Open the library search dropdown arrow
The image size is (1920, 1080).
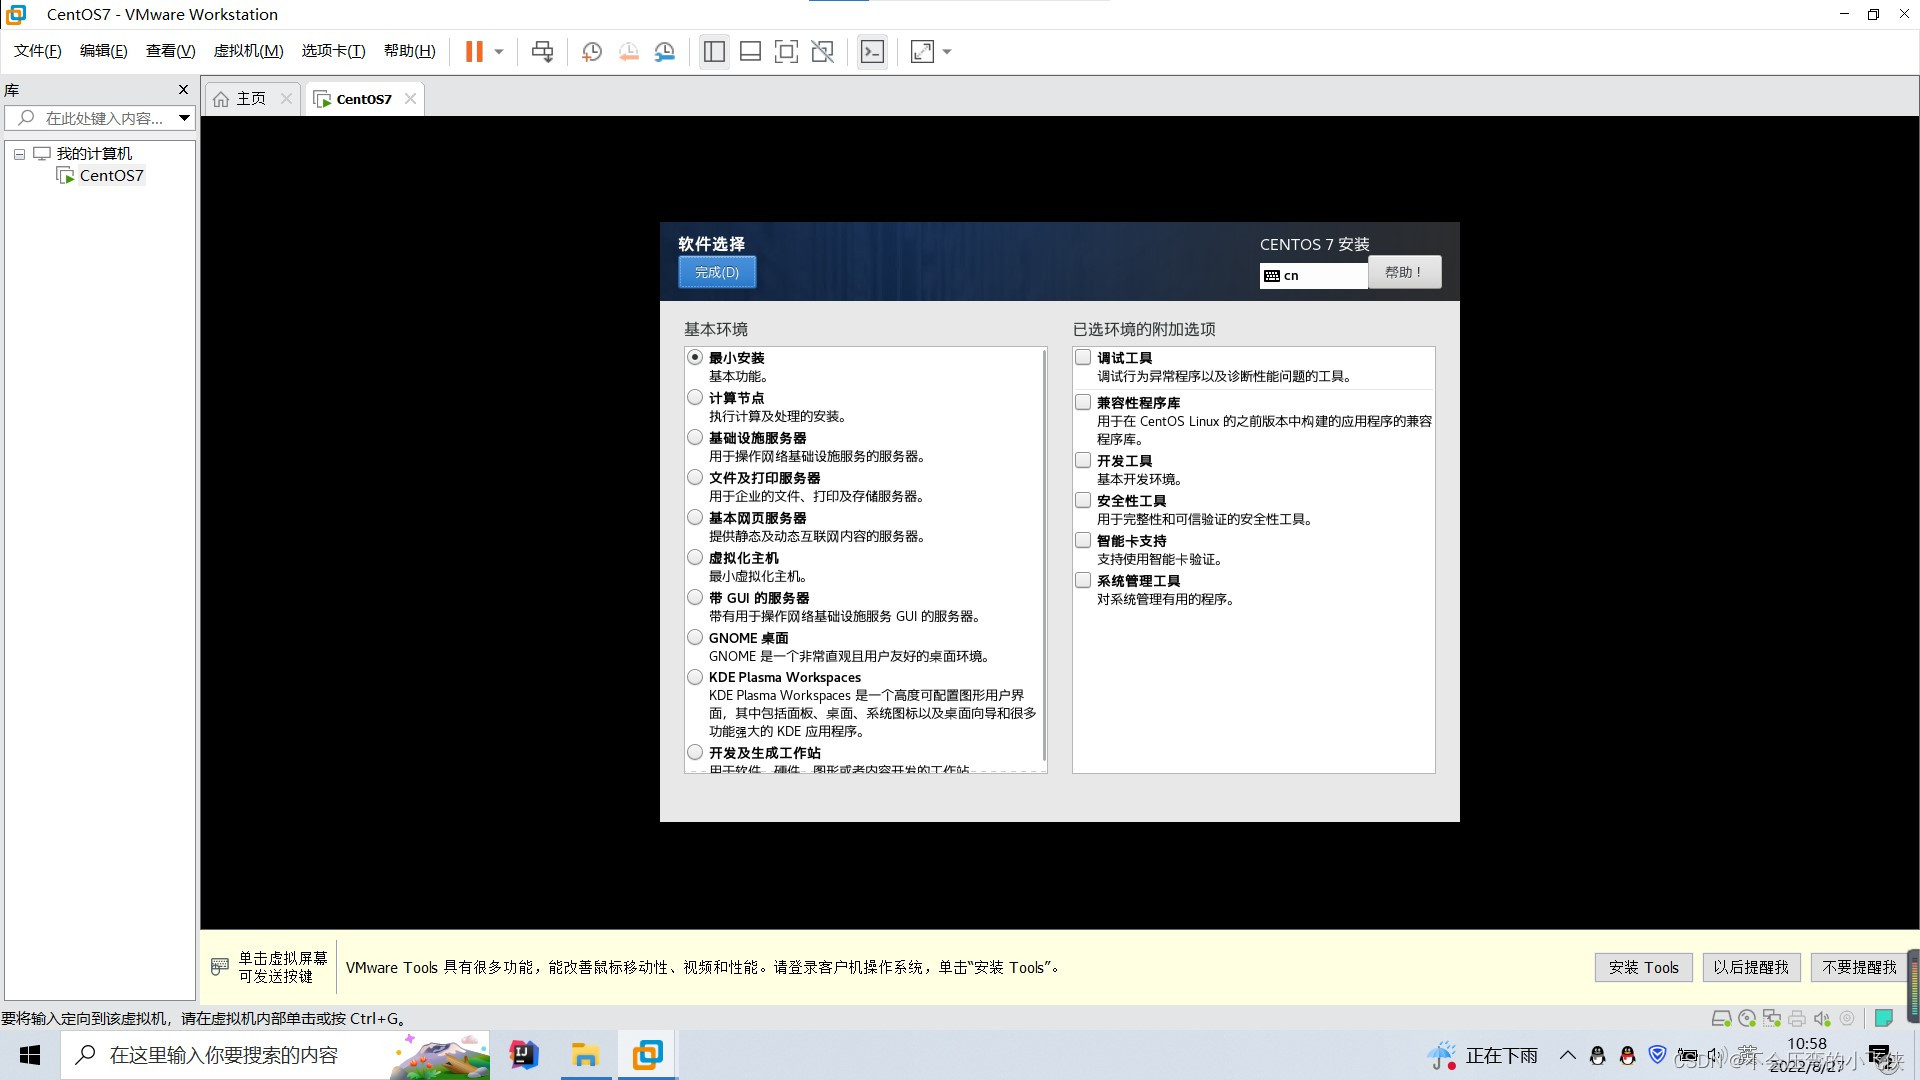click(x=184, y=118)
